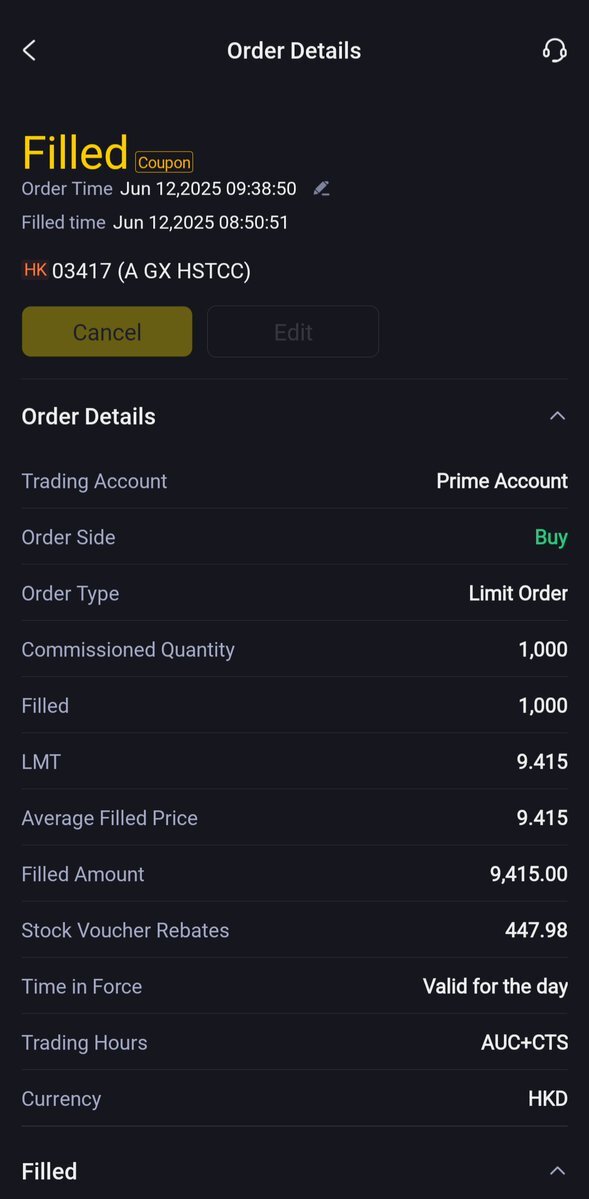The image size is (589, 1199).
Task: Go back using the top-left arrow
Action: pos(29,50)
